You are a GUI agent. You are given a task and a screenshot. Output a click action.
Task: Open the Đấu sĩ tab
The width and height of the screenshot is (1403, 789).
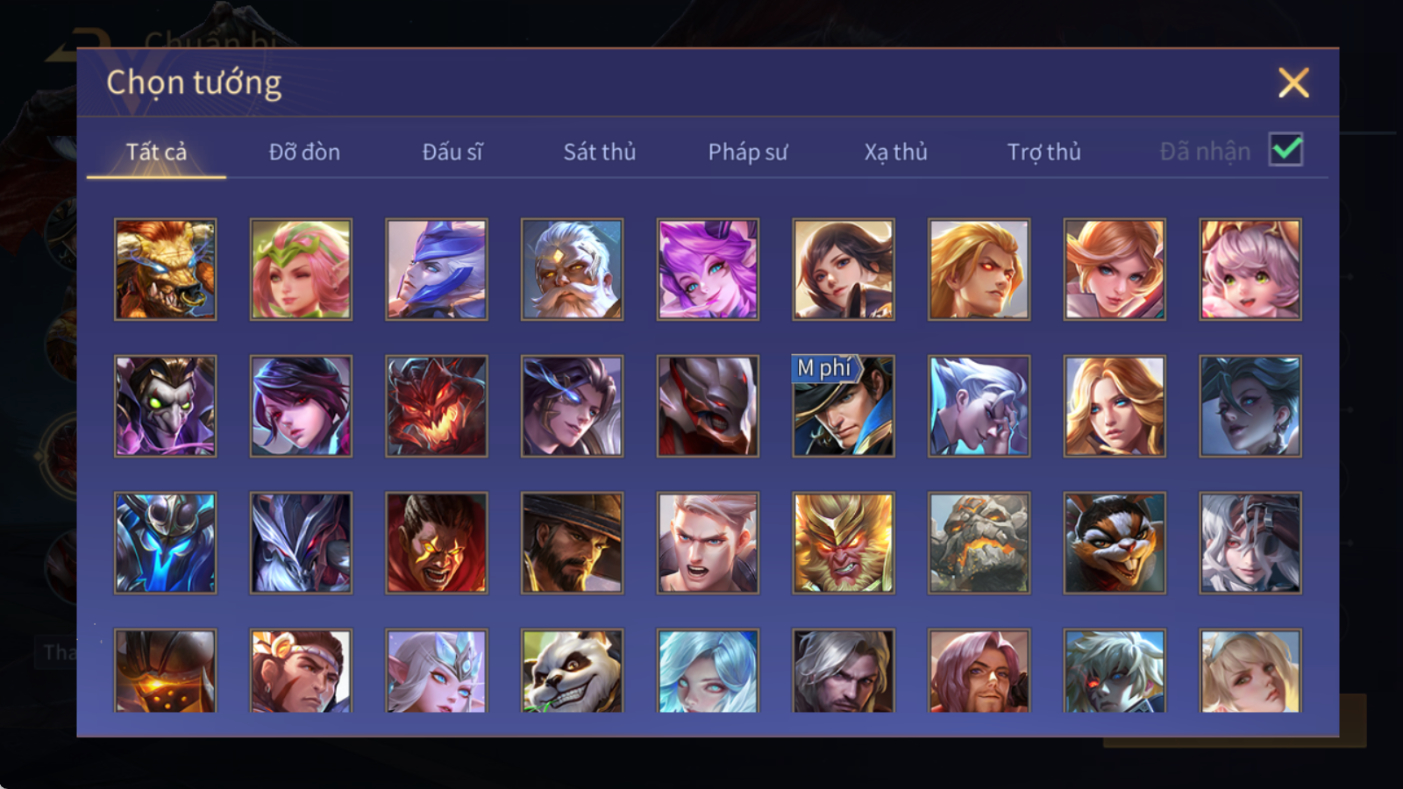pyautogui.click(x=452, y=152)
